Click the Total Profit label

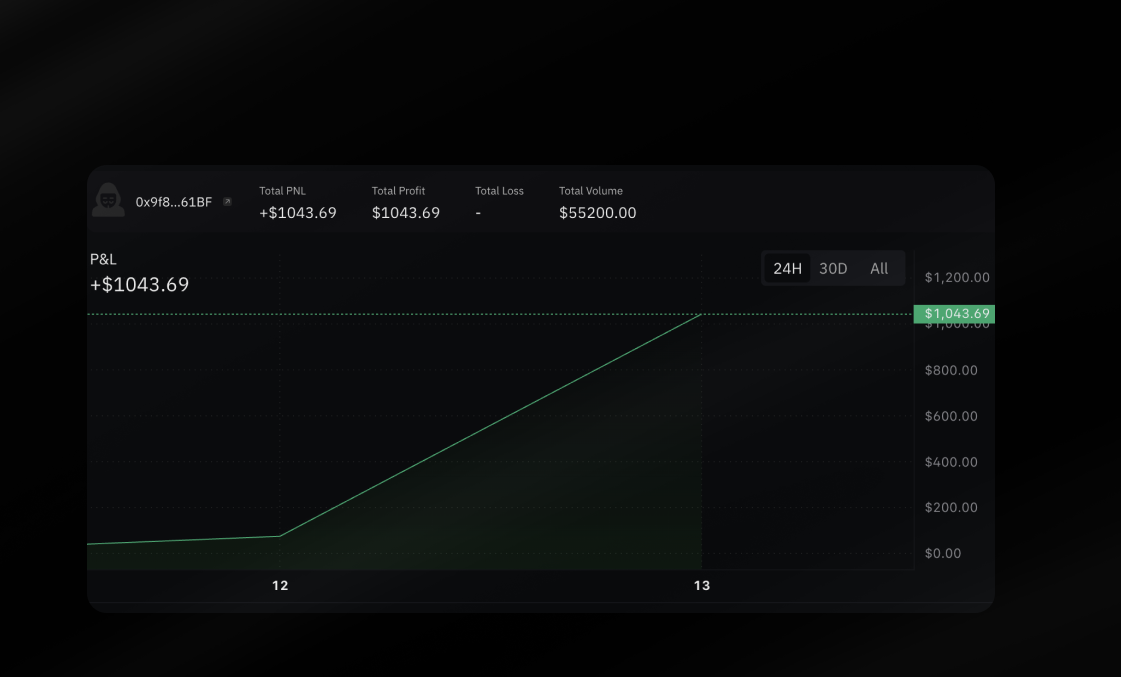(398, 191)
